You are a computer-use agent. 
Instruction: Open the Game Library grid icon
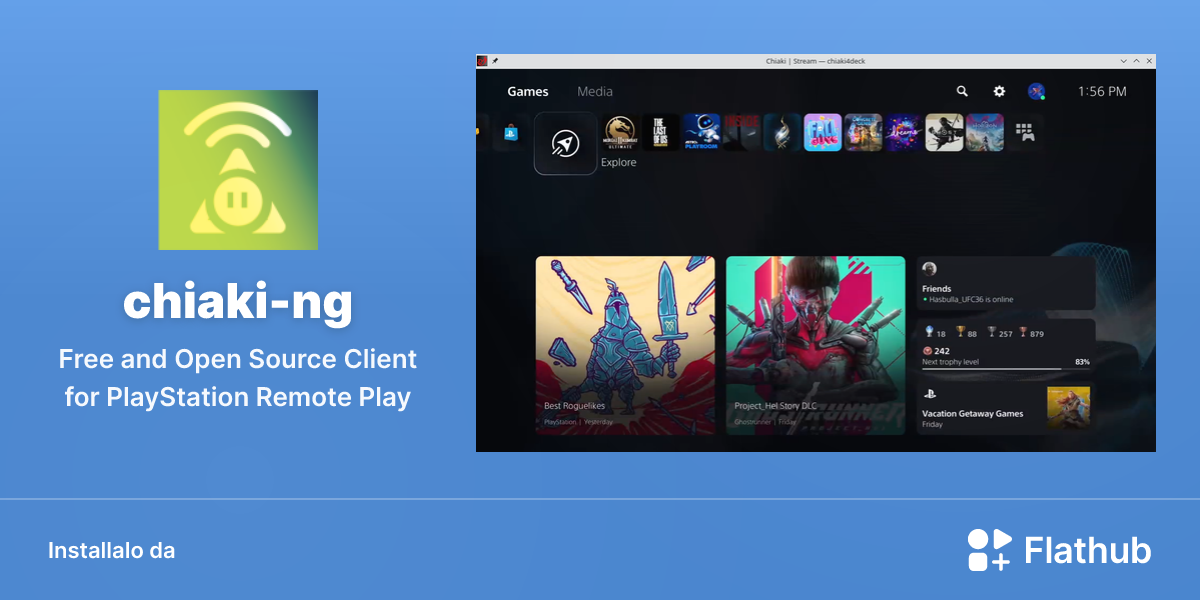[1025, 132]
